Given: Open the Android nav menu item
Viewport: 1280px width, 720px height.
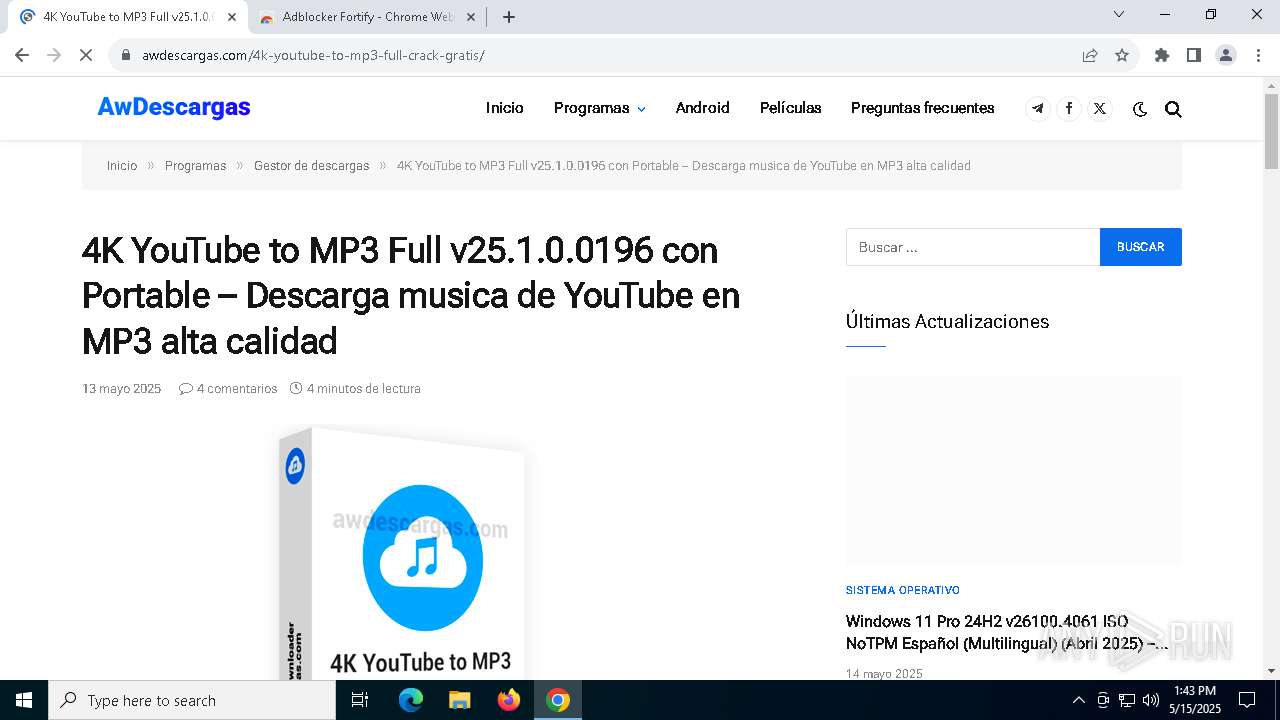Looking at the screenshot, I should [702, 108].
